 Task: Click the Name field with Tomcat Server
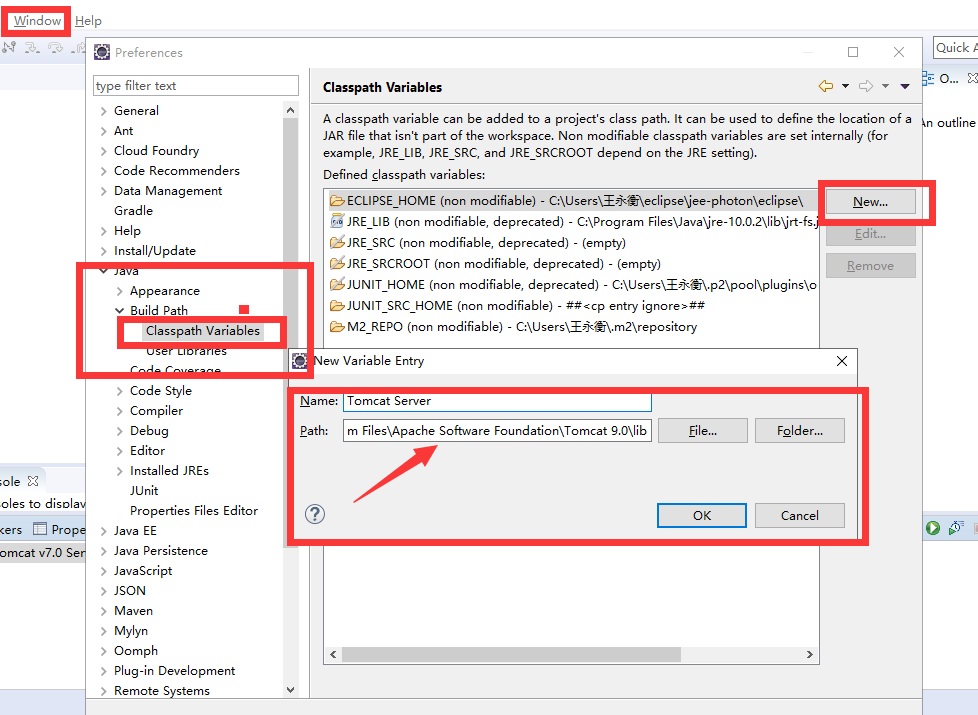[x=497, y=401]
